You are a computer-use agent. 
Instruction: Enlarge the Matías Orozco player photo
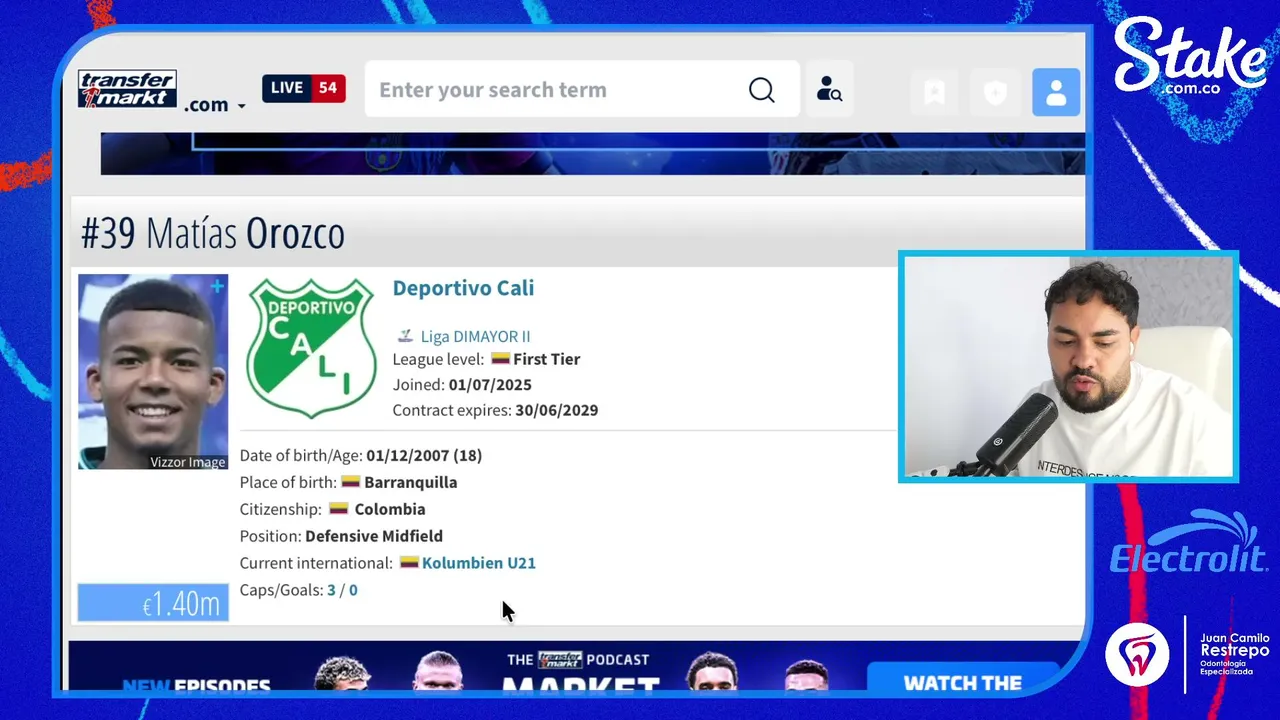[x=153, y=371]
